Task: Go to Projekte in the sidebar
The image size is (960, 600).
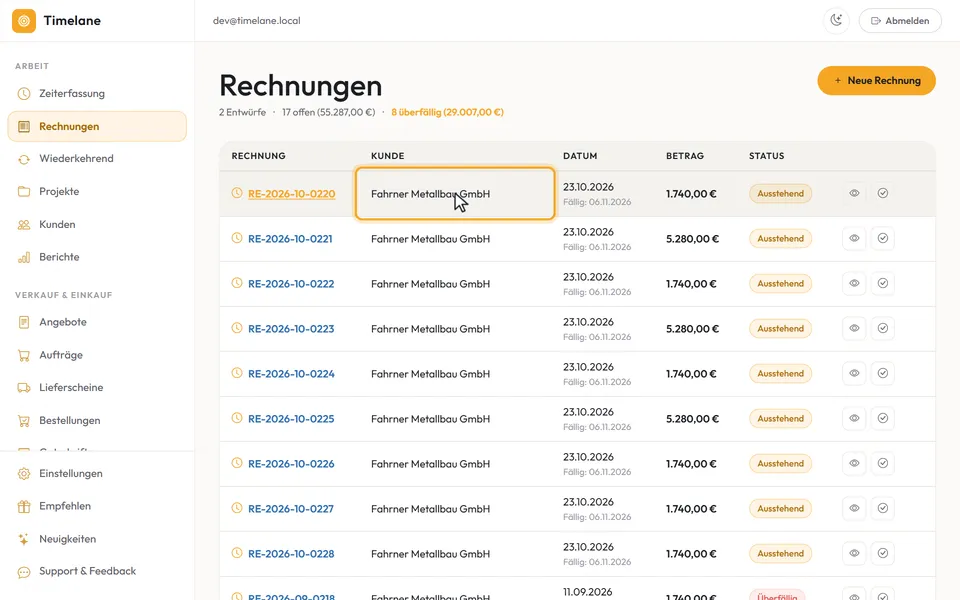Action: [97, 192]
